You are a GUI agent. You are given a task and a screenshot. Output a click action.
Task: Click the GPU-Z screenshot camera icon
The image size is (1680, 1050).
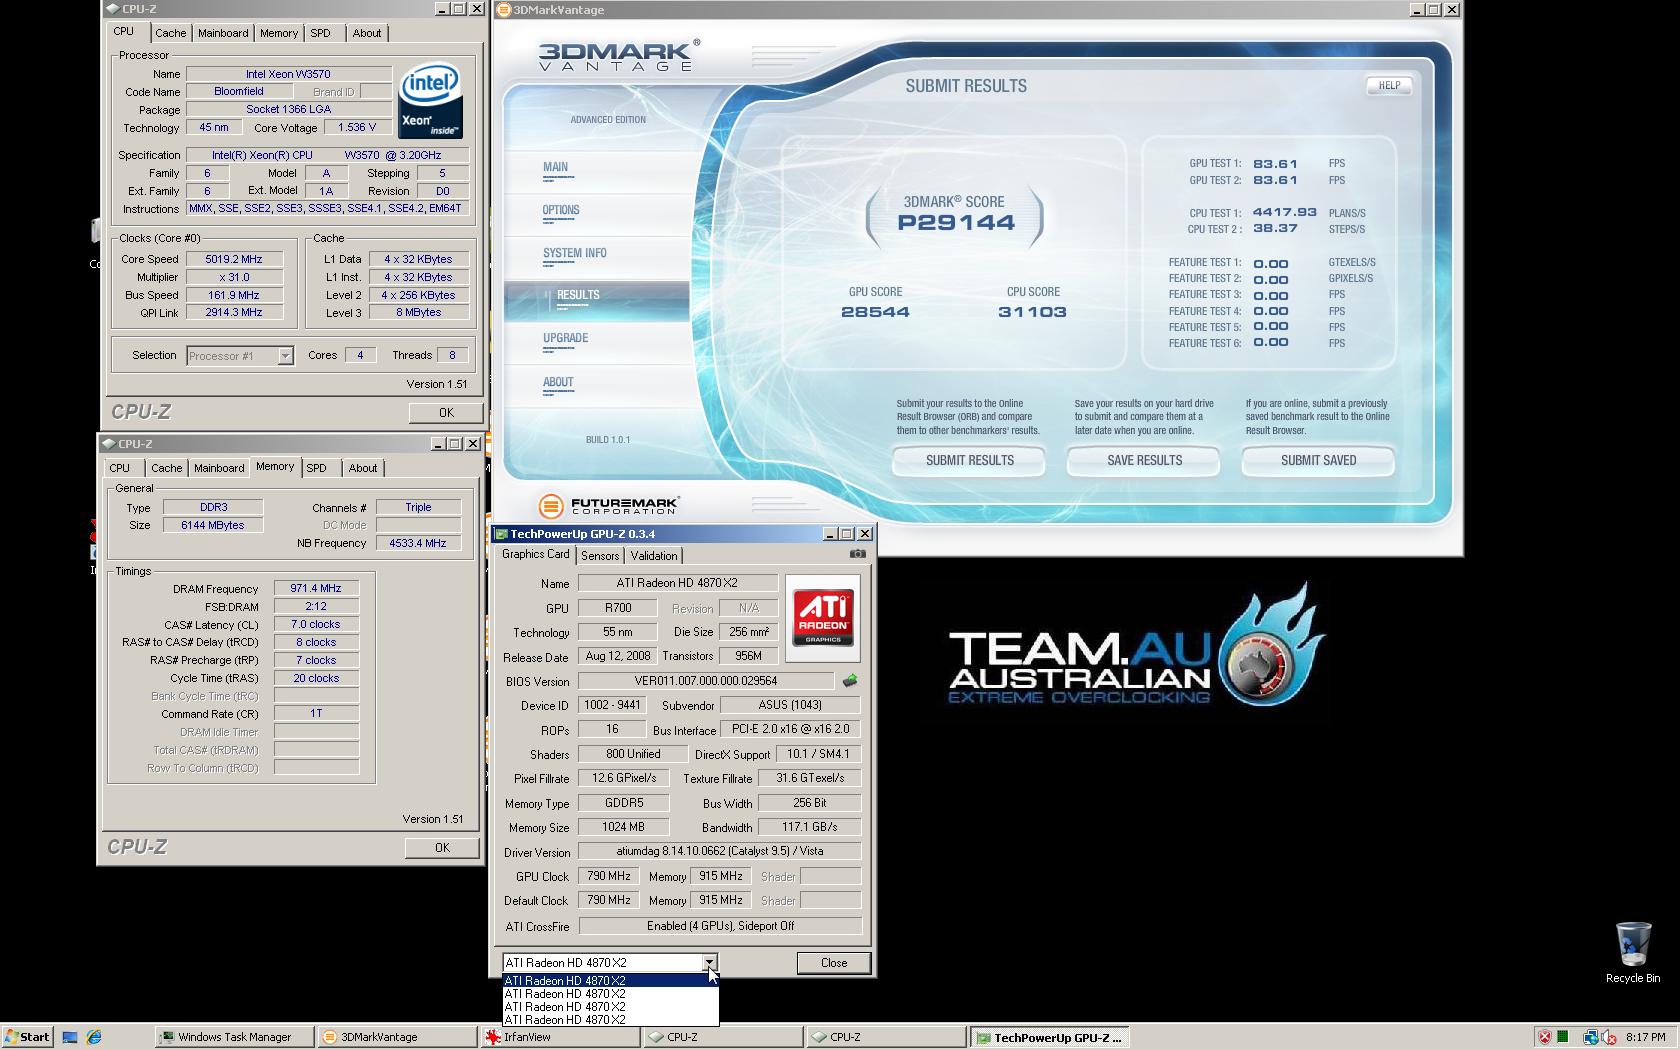pyautogui.click(x=857, y=554)
